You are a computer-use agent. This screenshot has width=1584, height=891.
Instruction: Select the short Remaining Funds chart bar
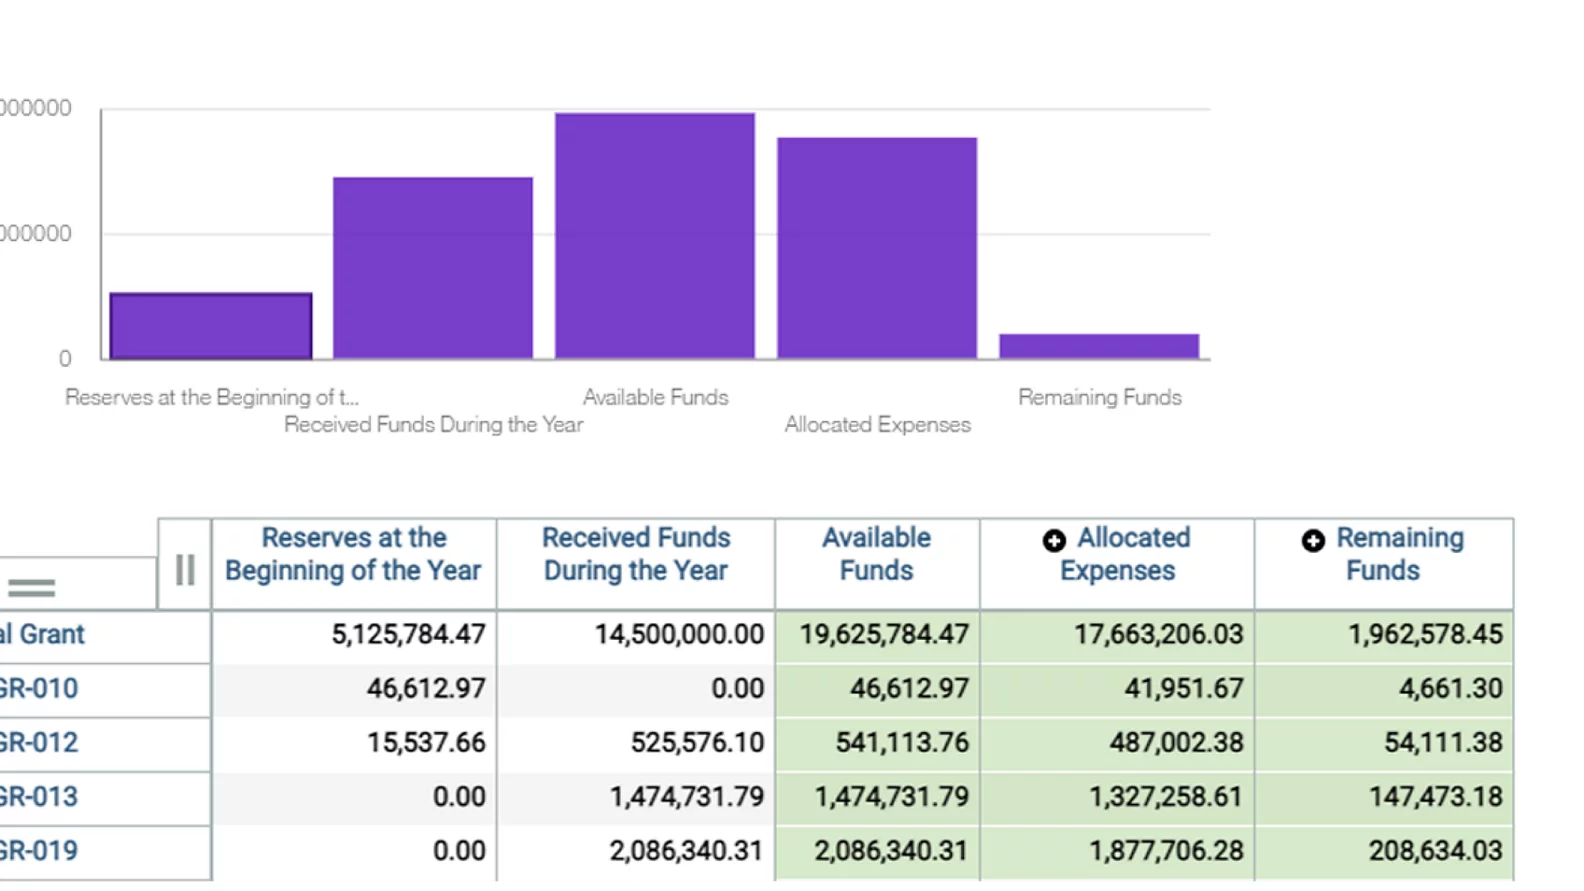tap(1099, 346)
